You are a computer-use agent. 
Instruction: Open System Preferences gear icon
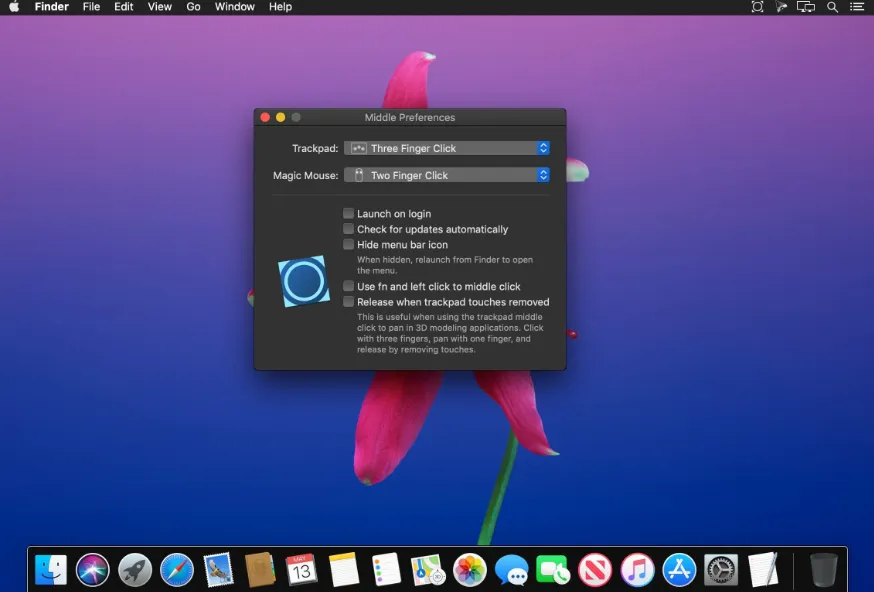(721, 570)
